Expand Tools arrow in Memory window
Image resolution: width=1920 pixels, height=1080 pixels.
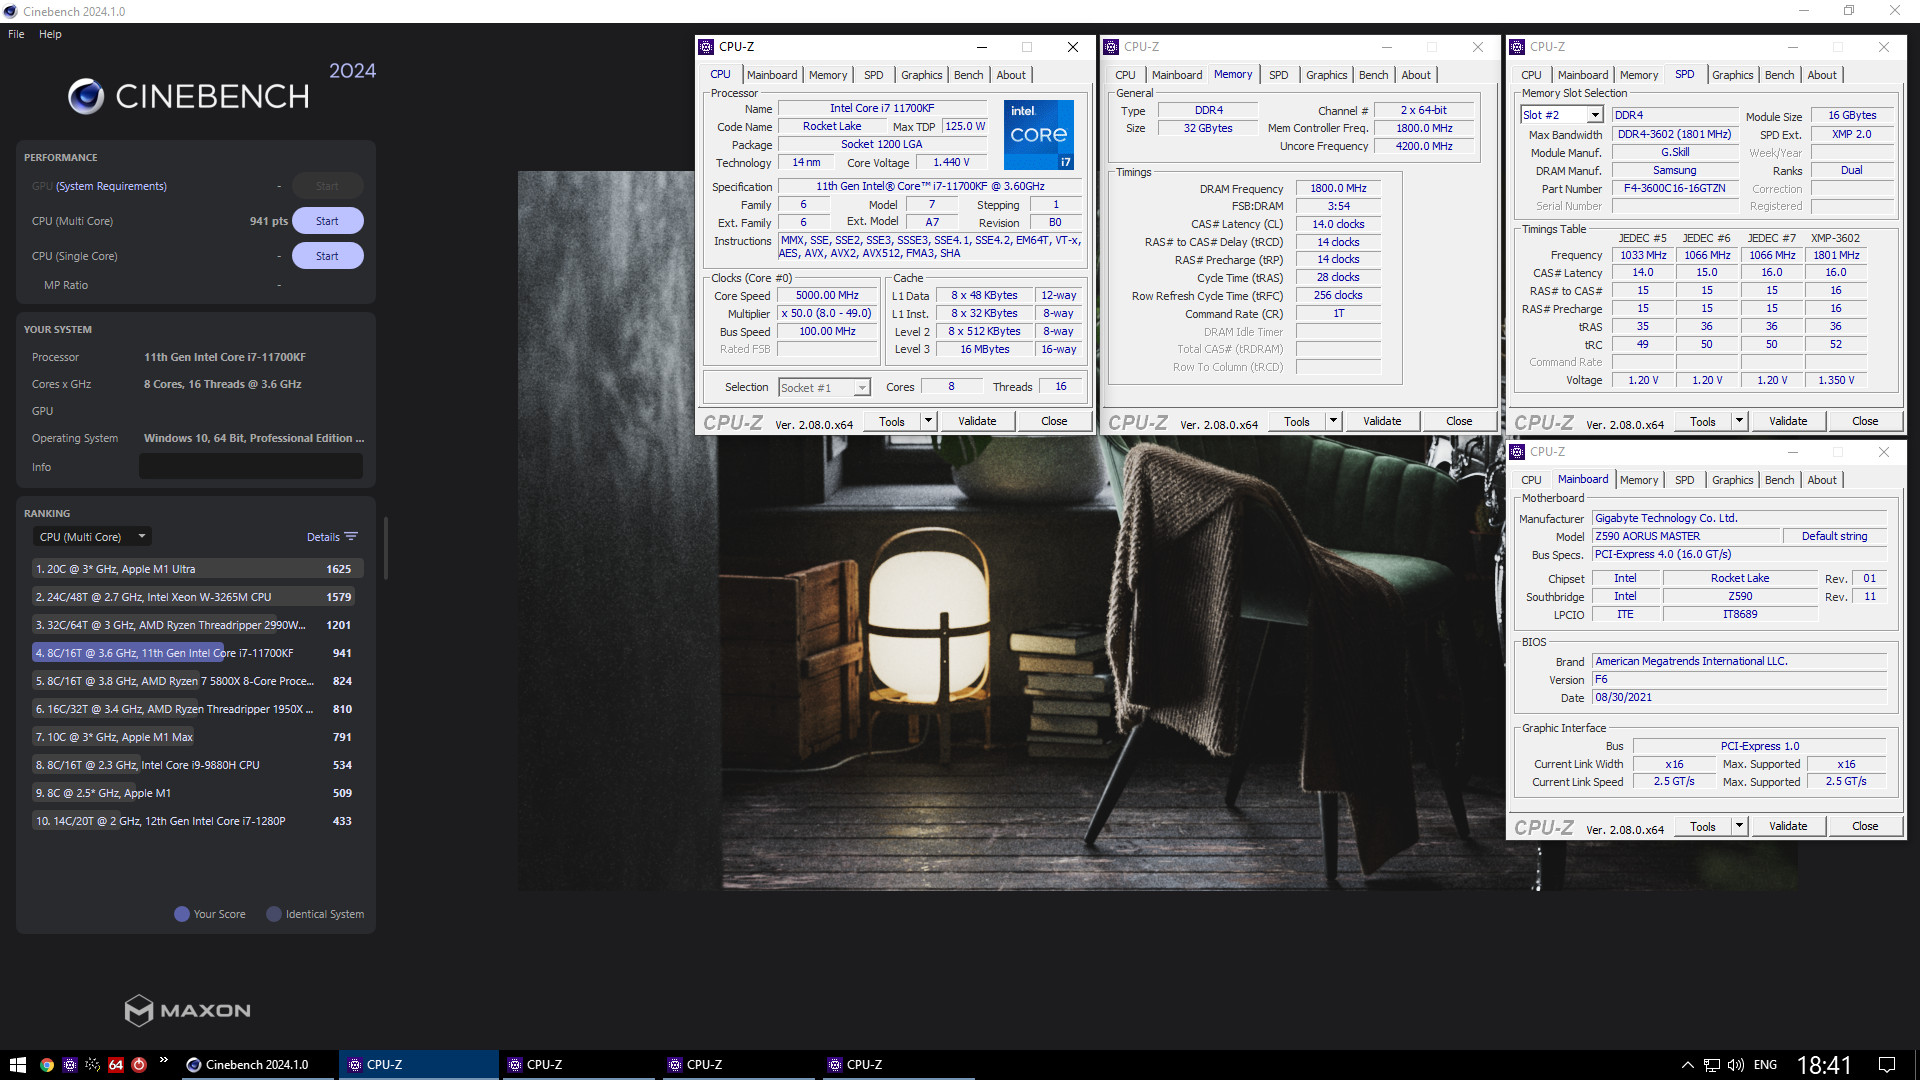1333,421
